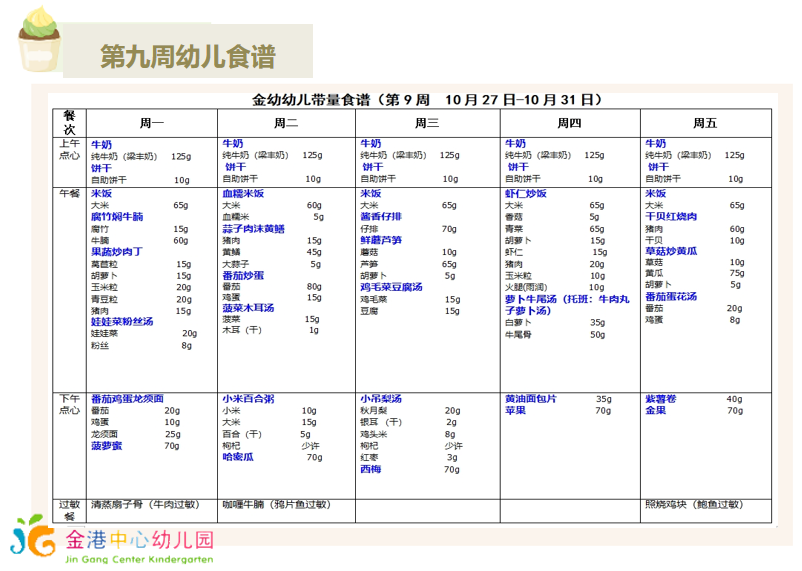Click the fruit name 西梅

[371, 469]
